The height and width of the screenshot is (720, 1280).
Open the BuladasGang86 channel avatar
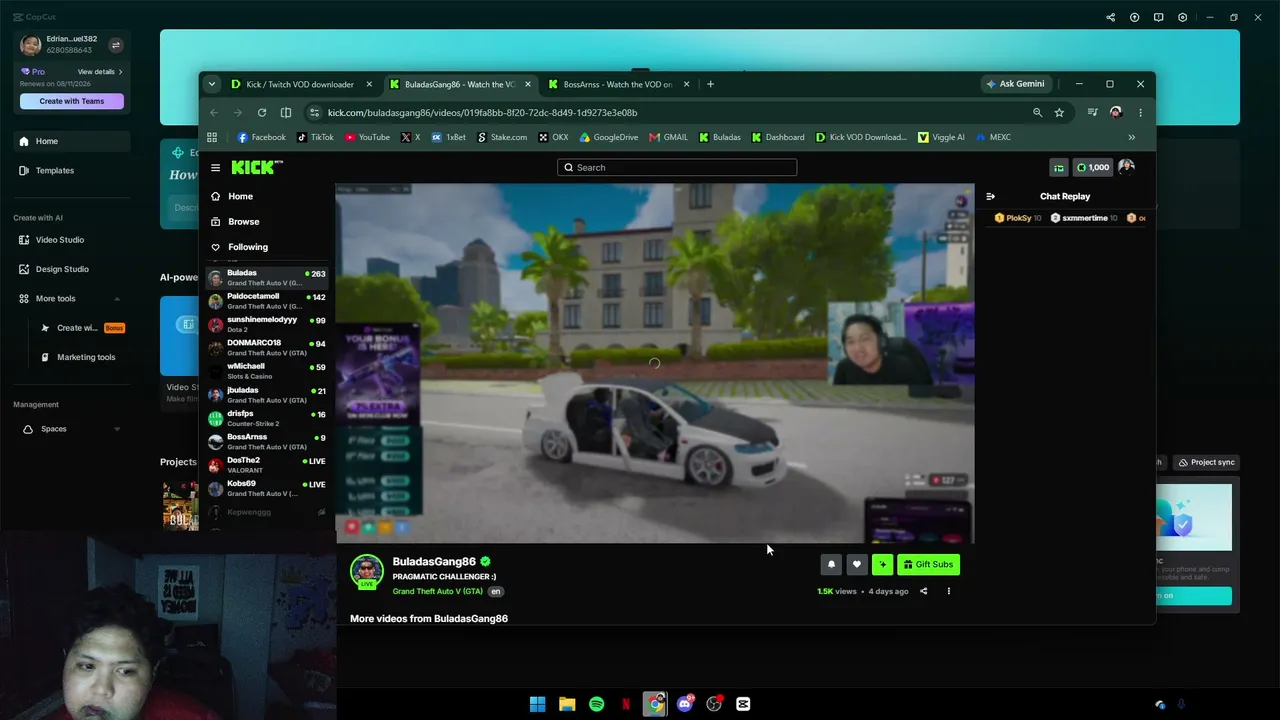pyautogui.click(x=366, y=571)
